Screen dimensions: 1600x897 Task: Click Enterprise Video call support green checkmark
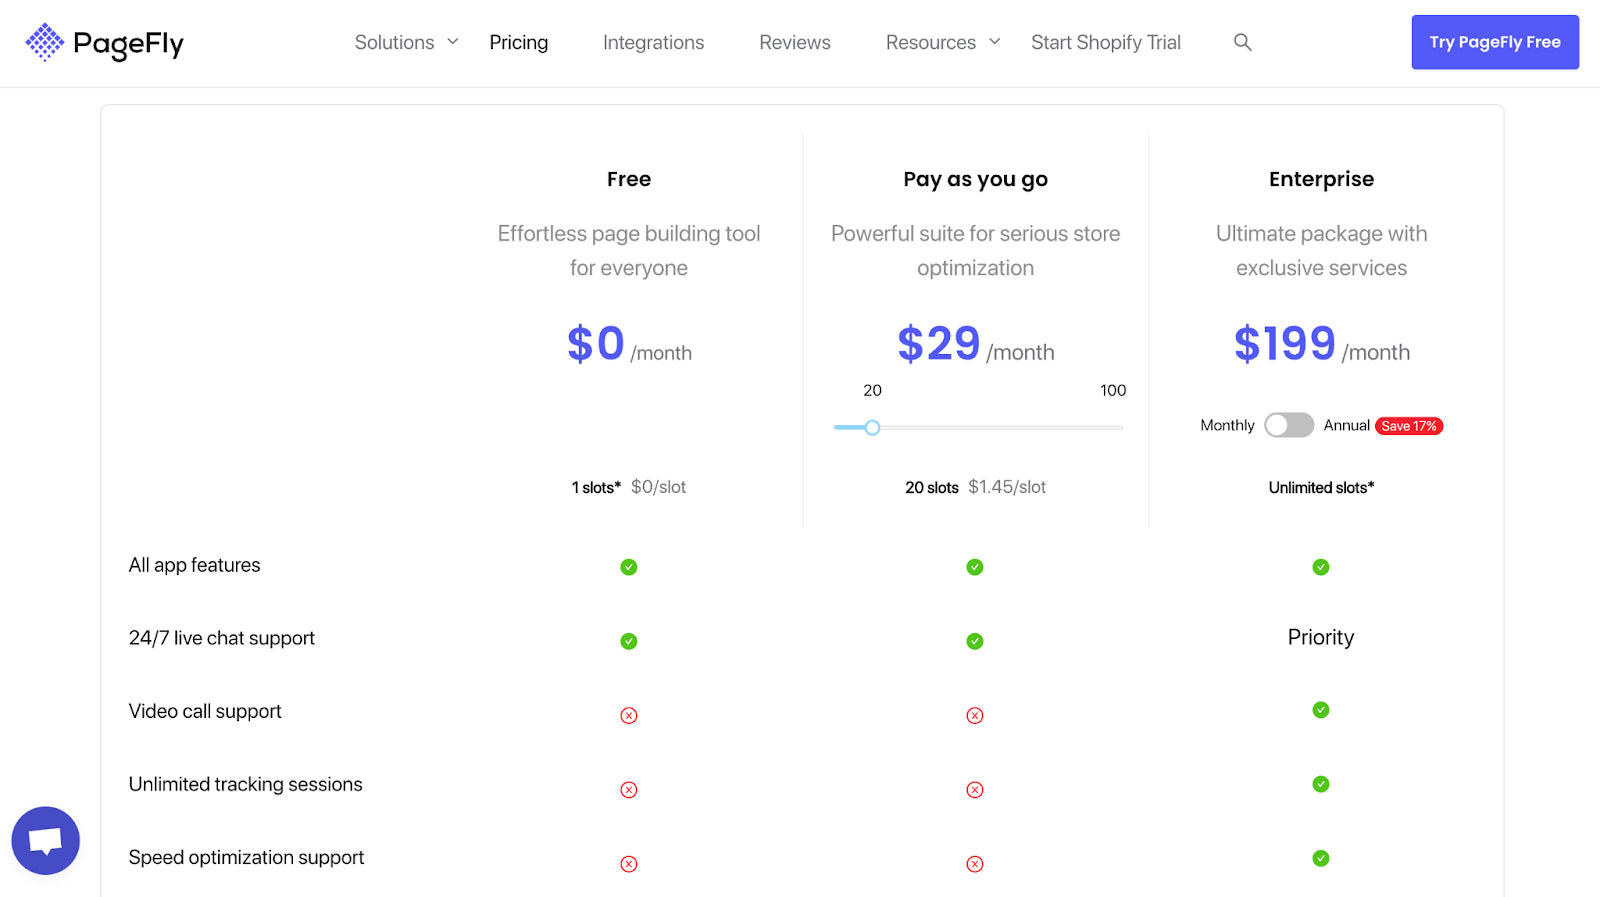pyautogui.click(x=1320, y=710)
